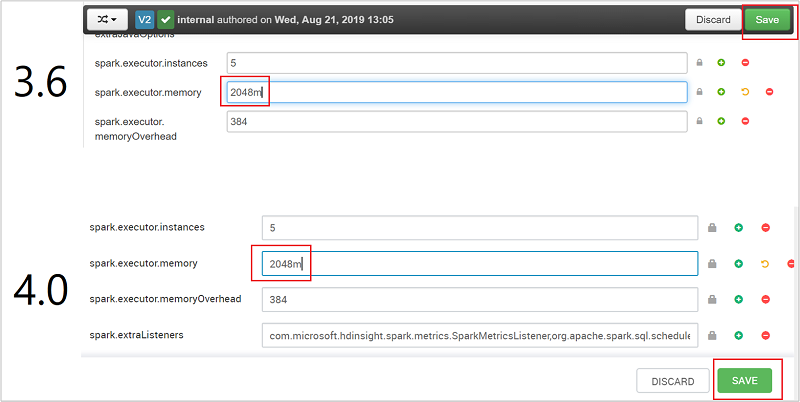Click the spark.executor.instances field in 4.0 view
Image resolution: width=800 pixels, height=402 pixels.
(480, 228)
